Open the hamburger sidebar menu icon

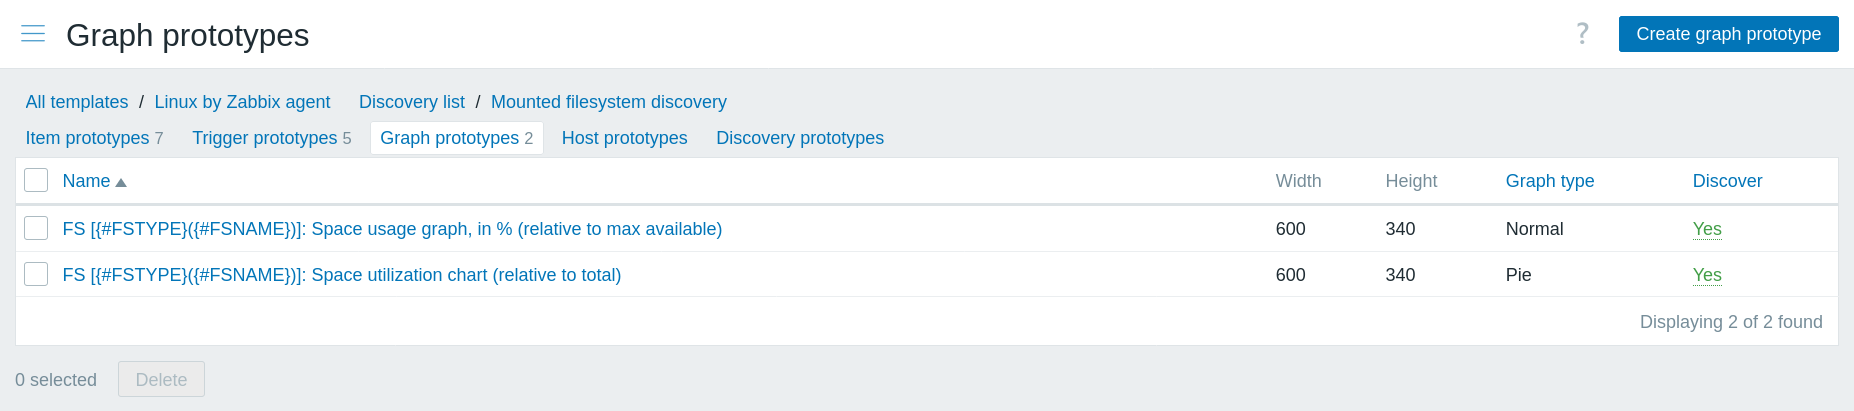click(x=33, y=34)
